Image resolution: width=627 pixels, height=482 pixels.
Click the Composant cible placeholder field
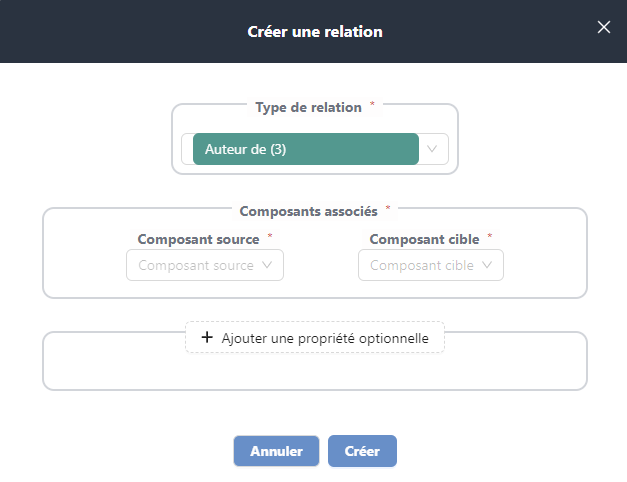(421, 265)
